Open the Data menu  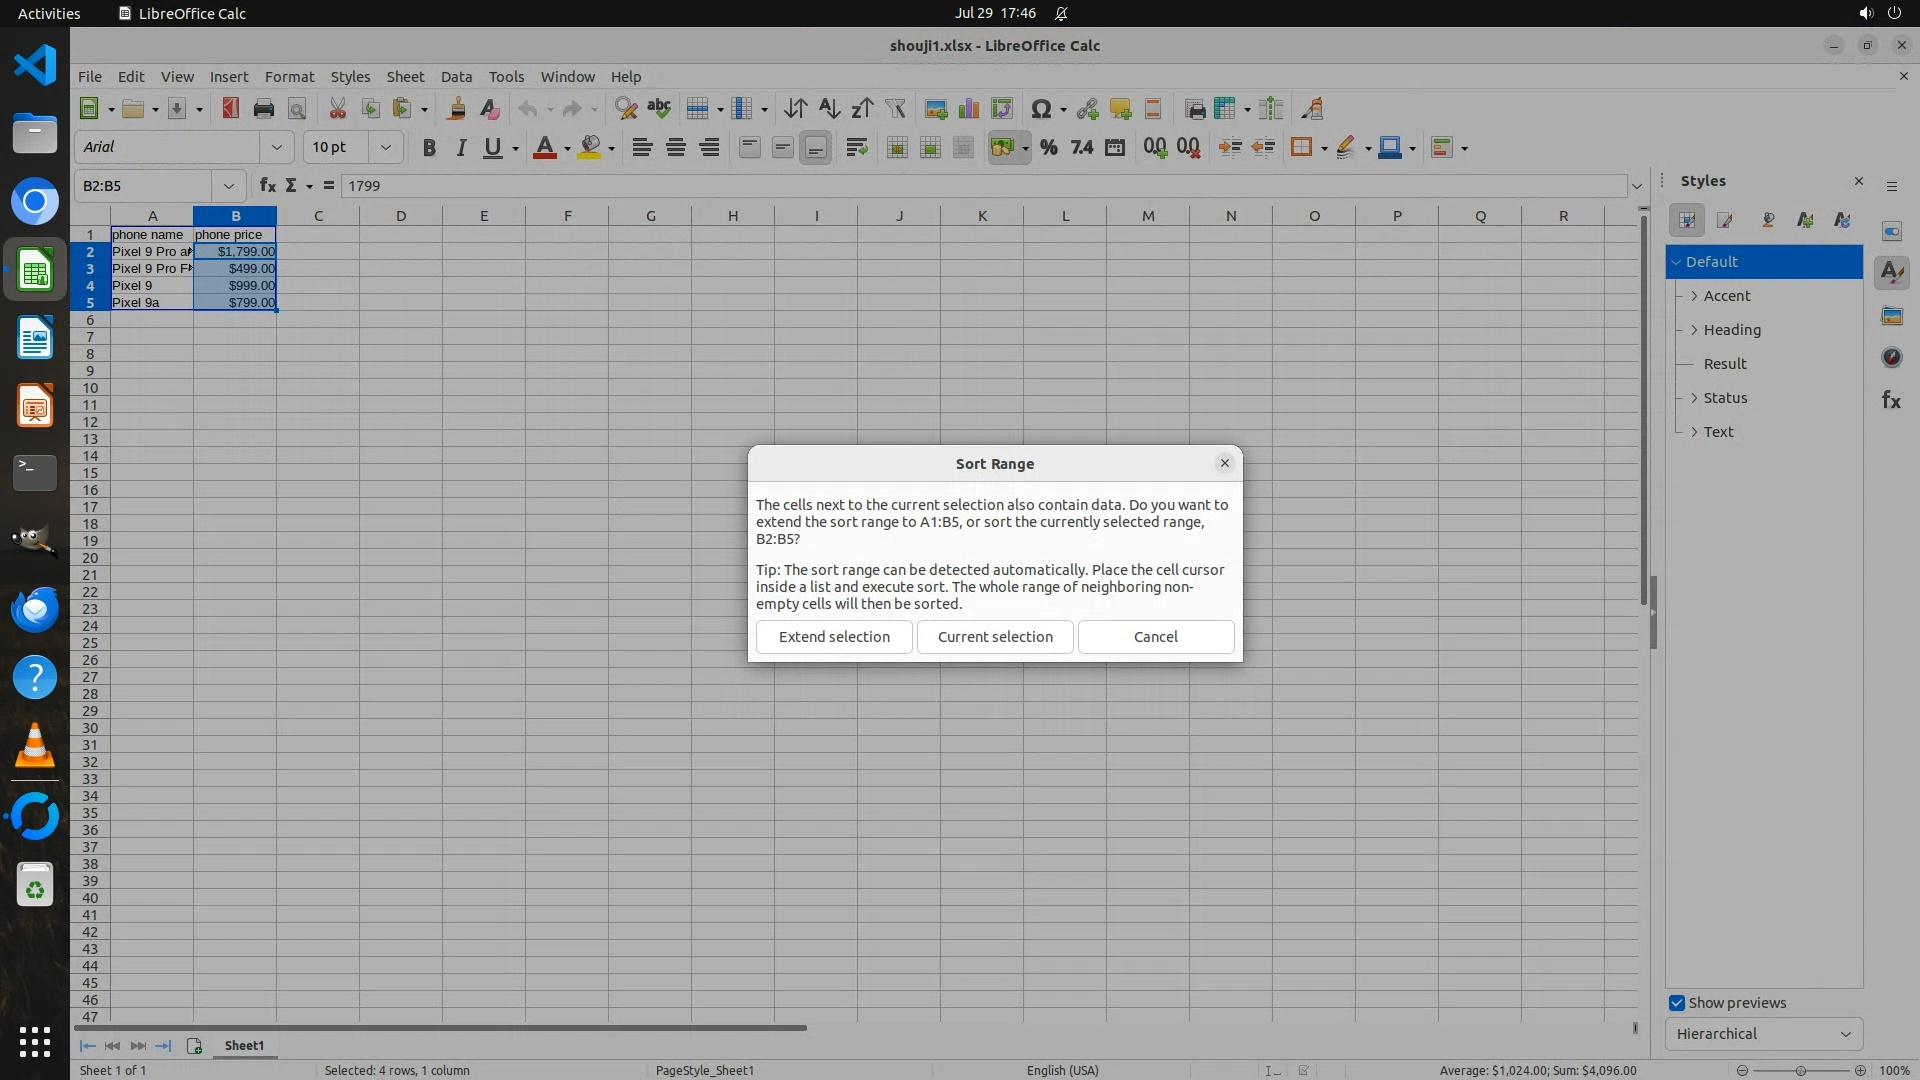[x=456, y=76]
